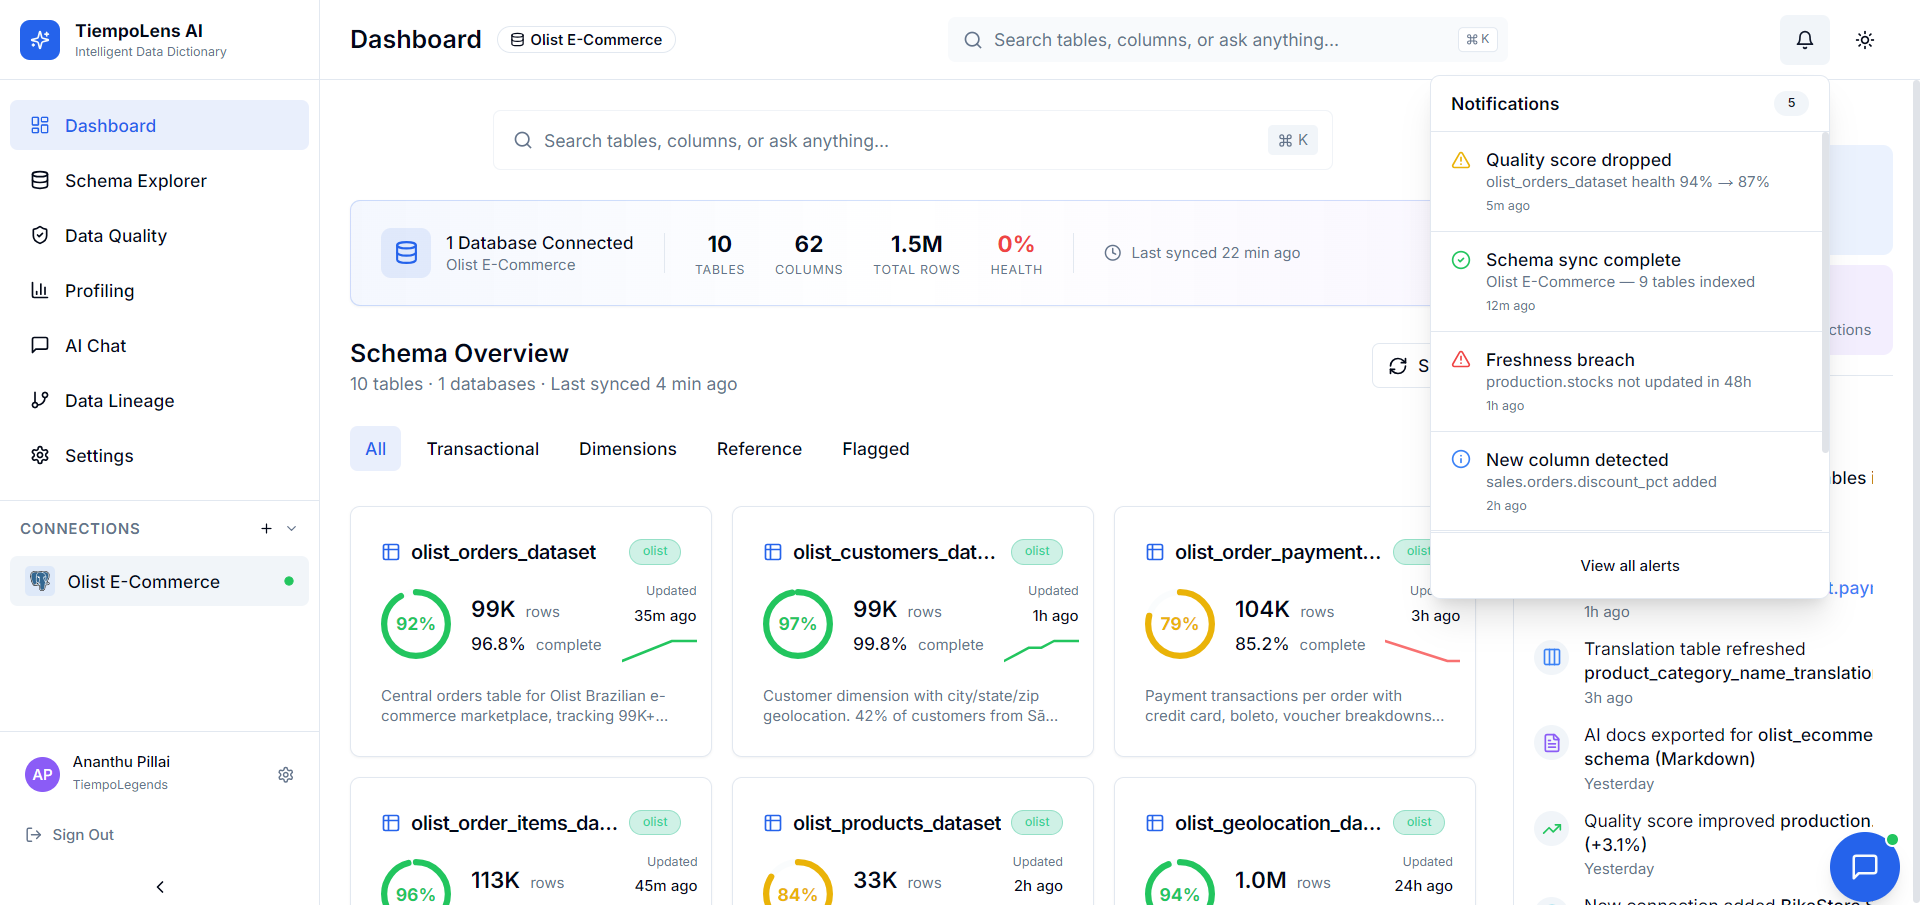
Task: Focus the top header search field
Action: (x=1228, y=40)
